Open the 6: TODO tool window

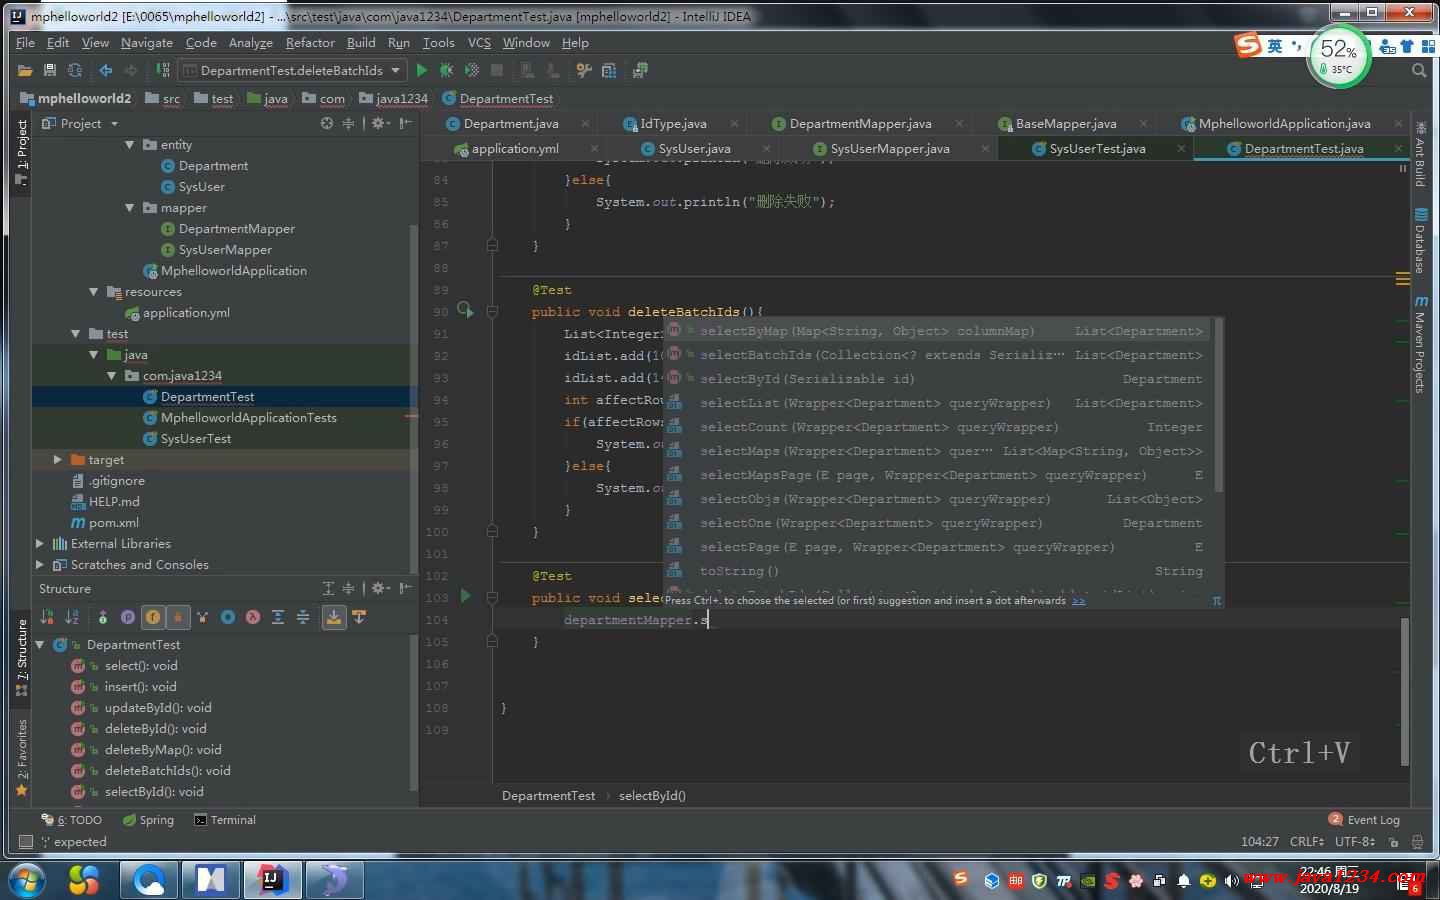pyautogui.click(x=71, y=820)
